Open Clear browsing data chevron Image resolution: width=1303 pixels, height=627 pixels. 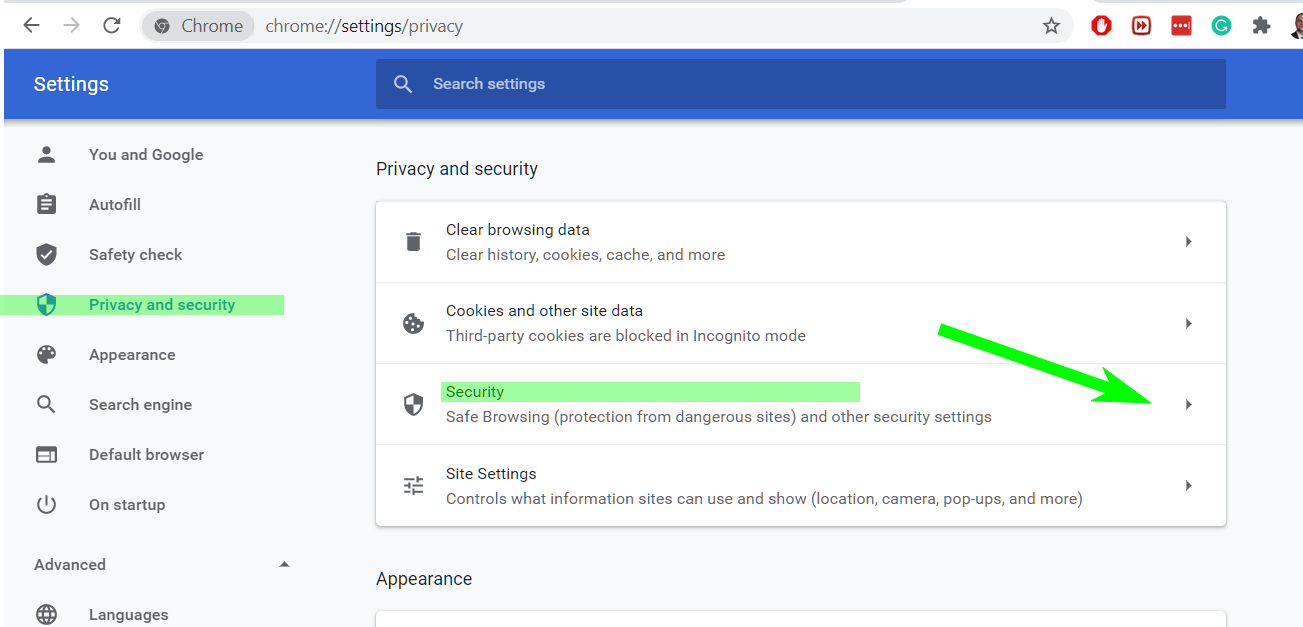click(x=1188, y=242)
